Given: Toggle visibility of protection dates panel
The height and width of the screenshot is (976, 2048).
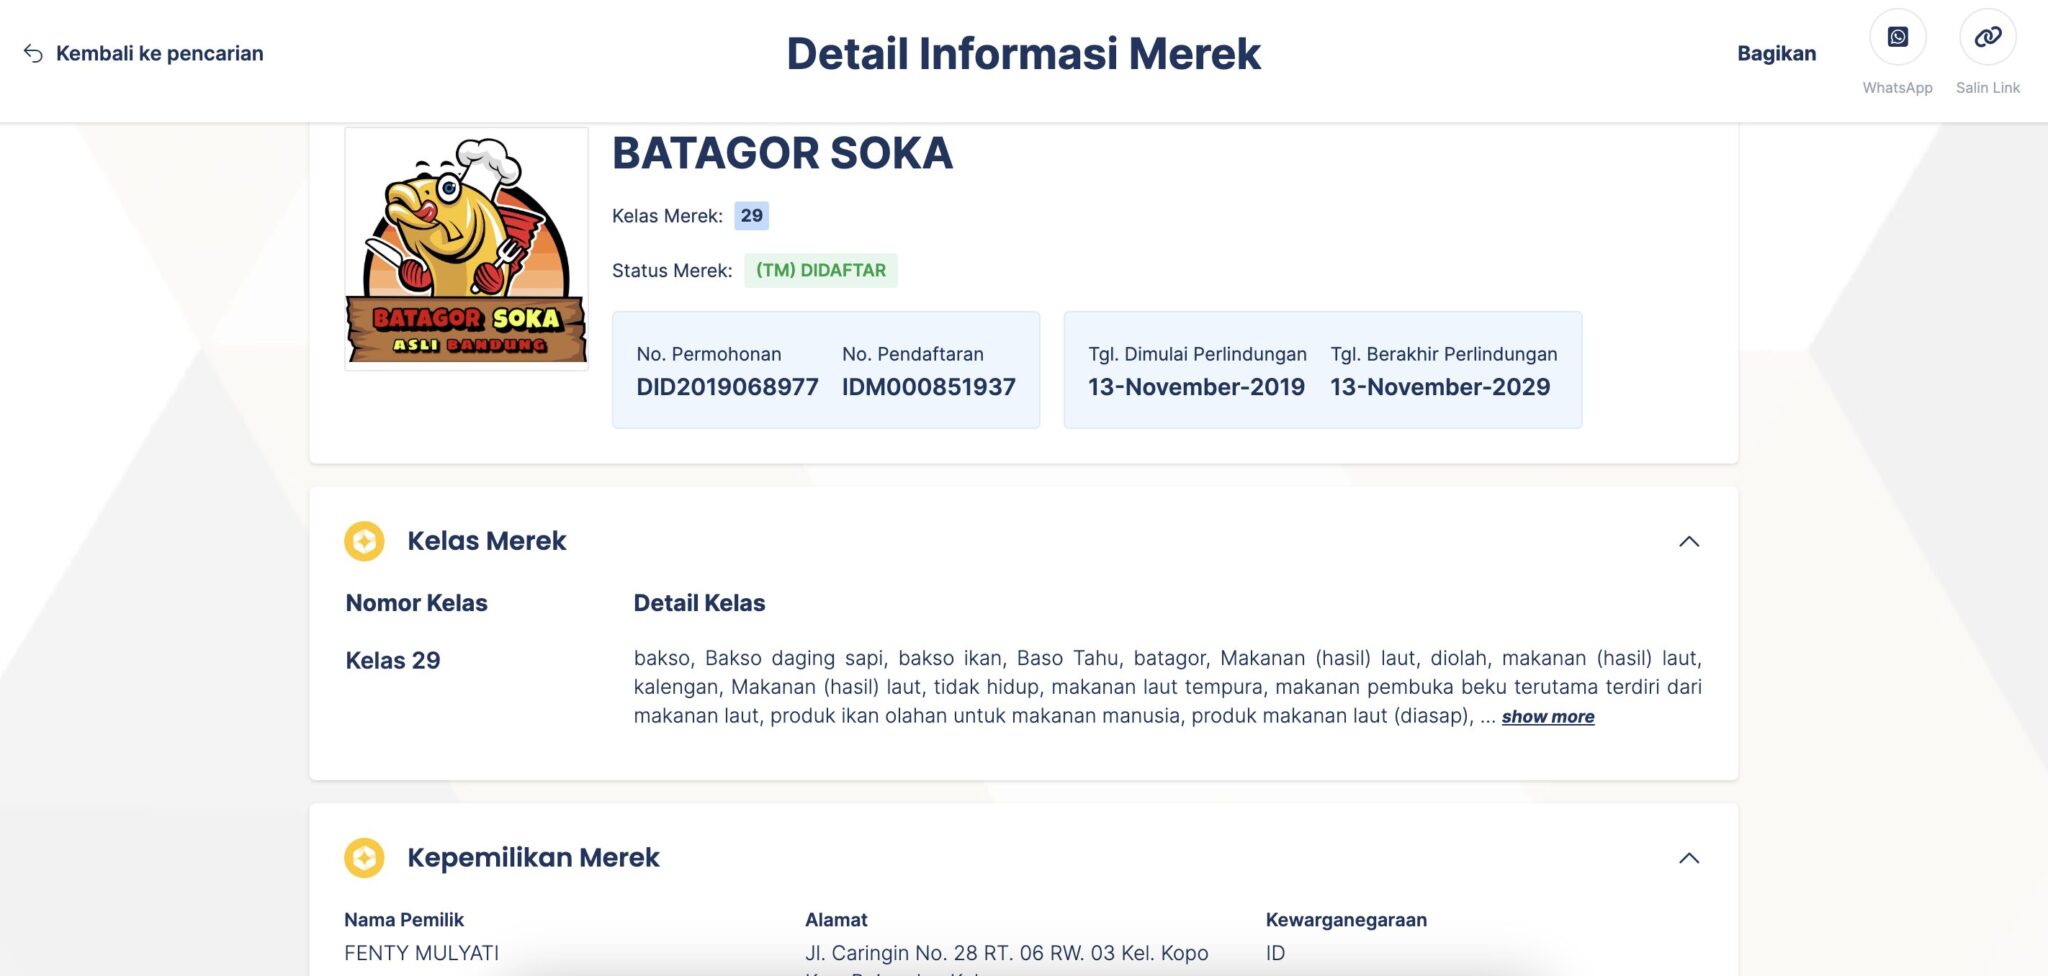Looking at the screenshot, I should click(x=1322, y=369).
